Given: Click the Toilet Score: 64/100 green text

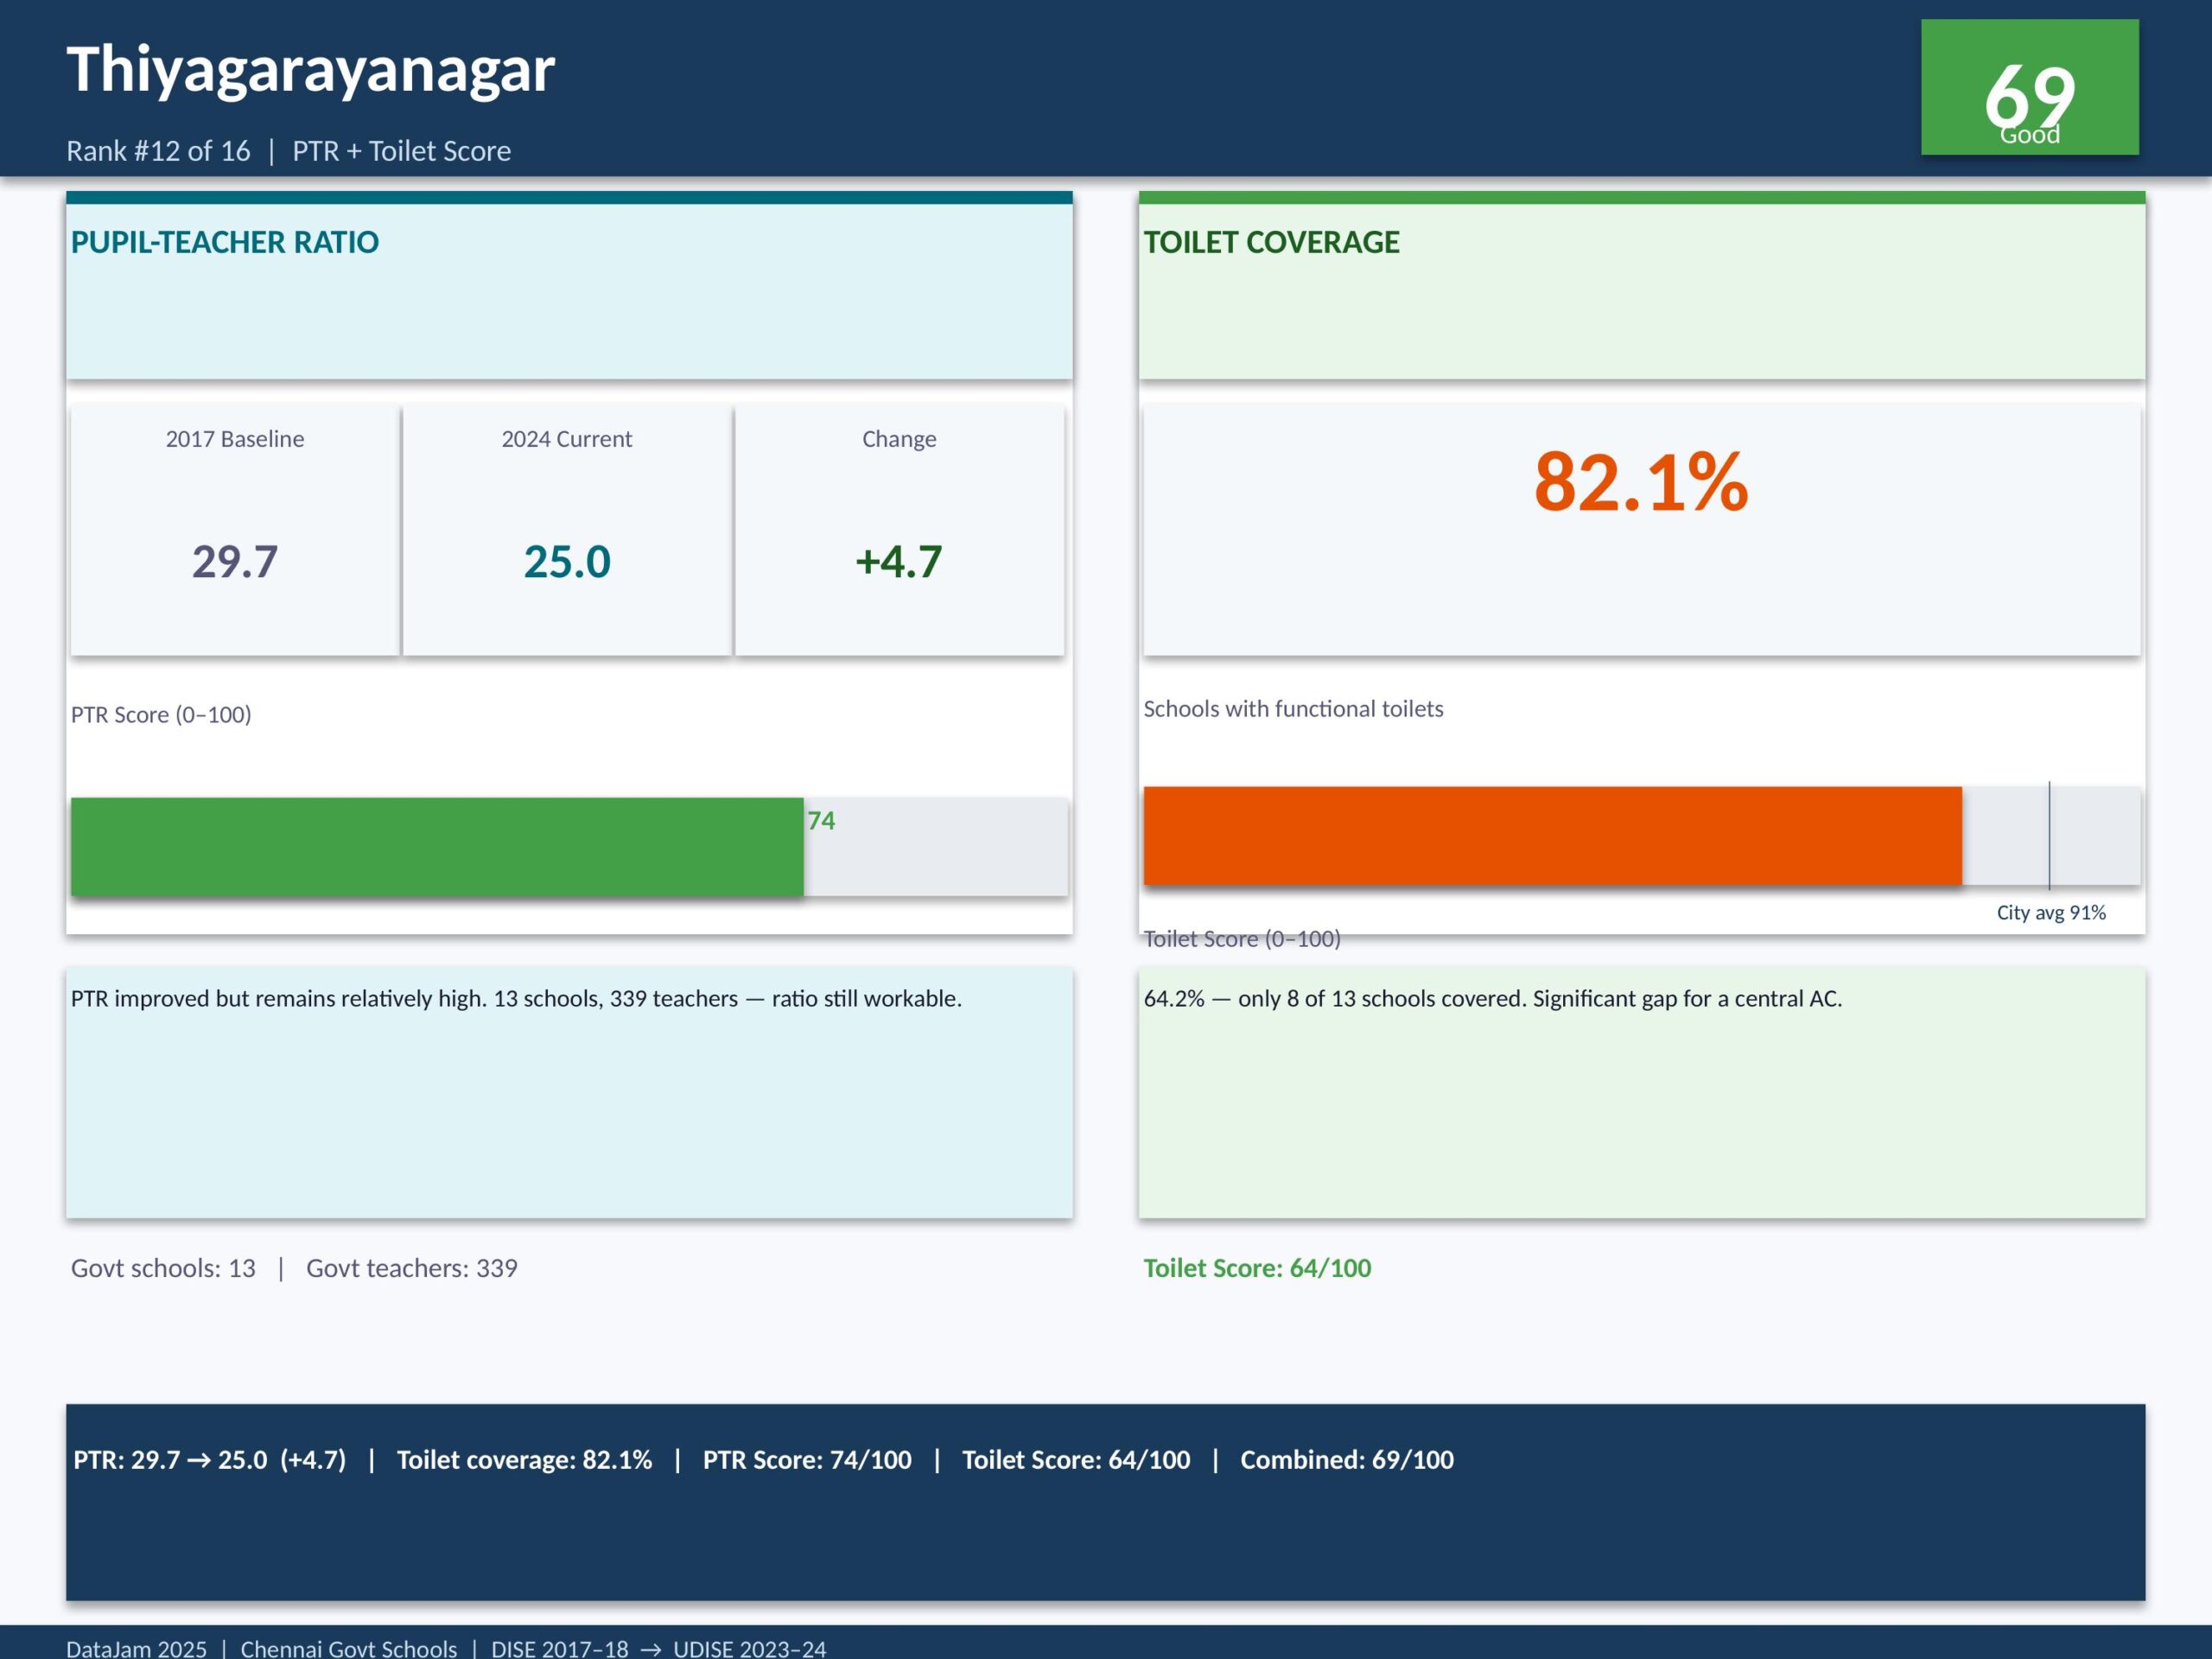Looking at the screenshot, I should click(1257, 1268).
